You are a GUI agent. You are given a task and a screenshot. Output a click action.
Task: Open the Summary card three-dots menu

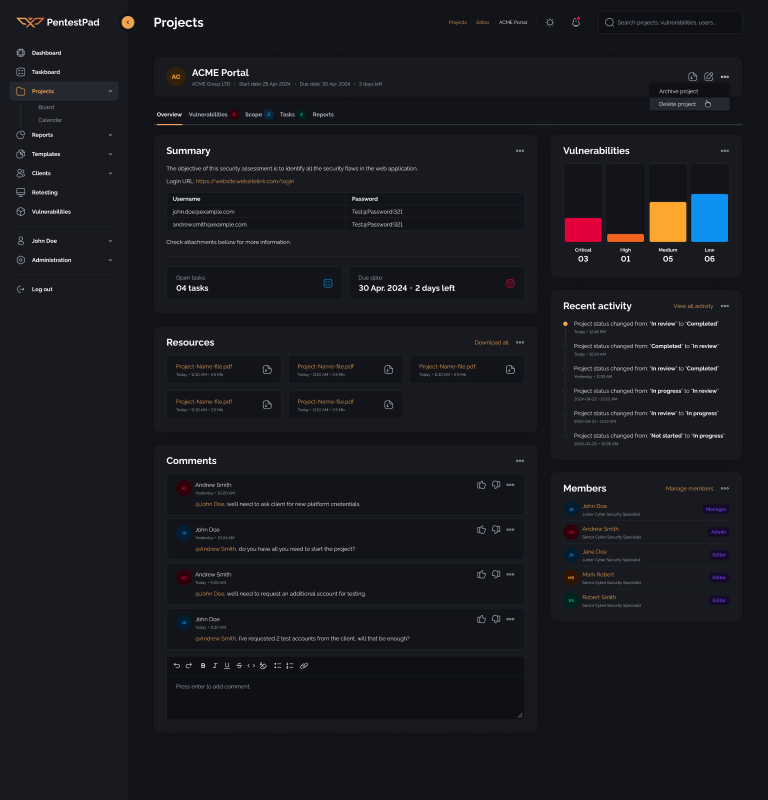click(x=519, y=151)
